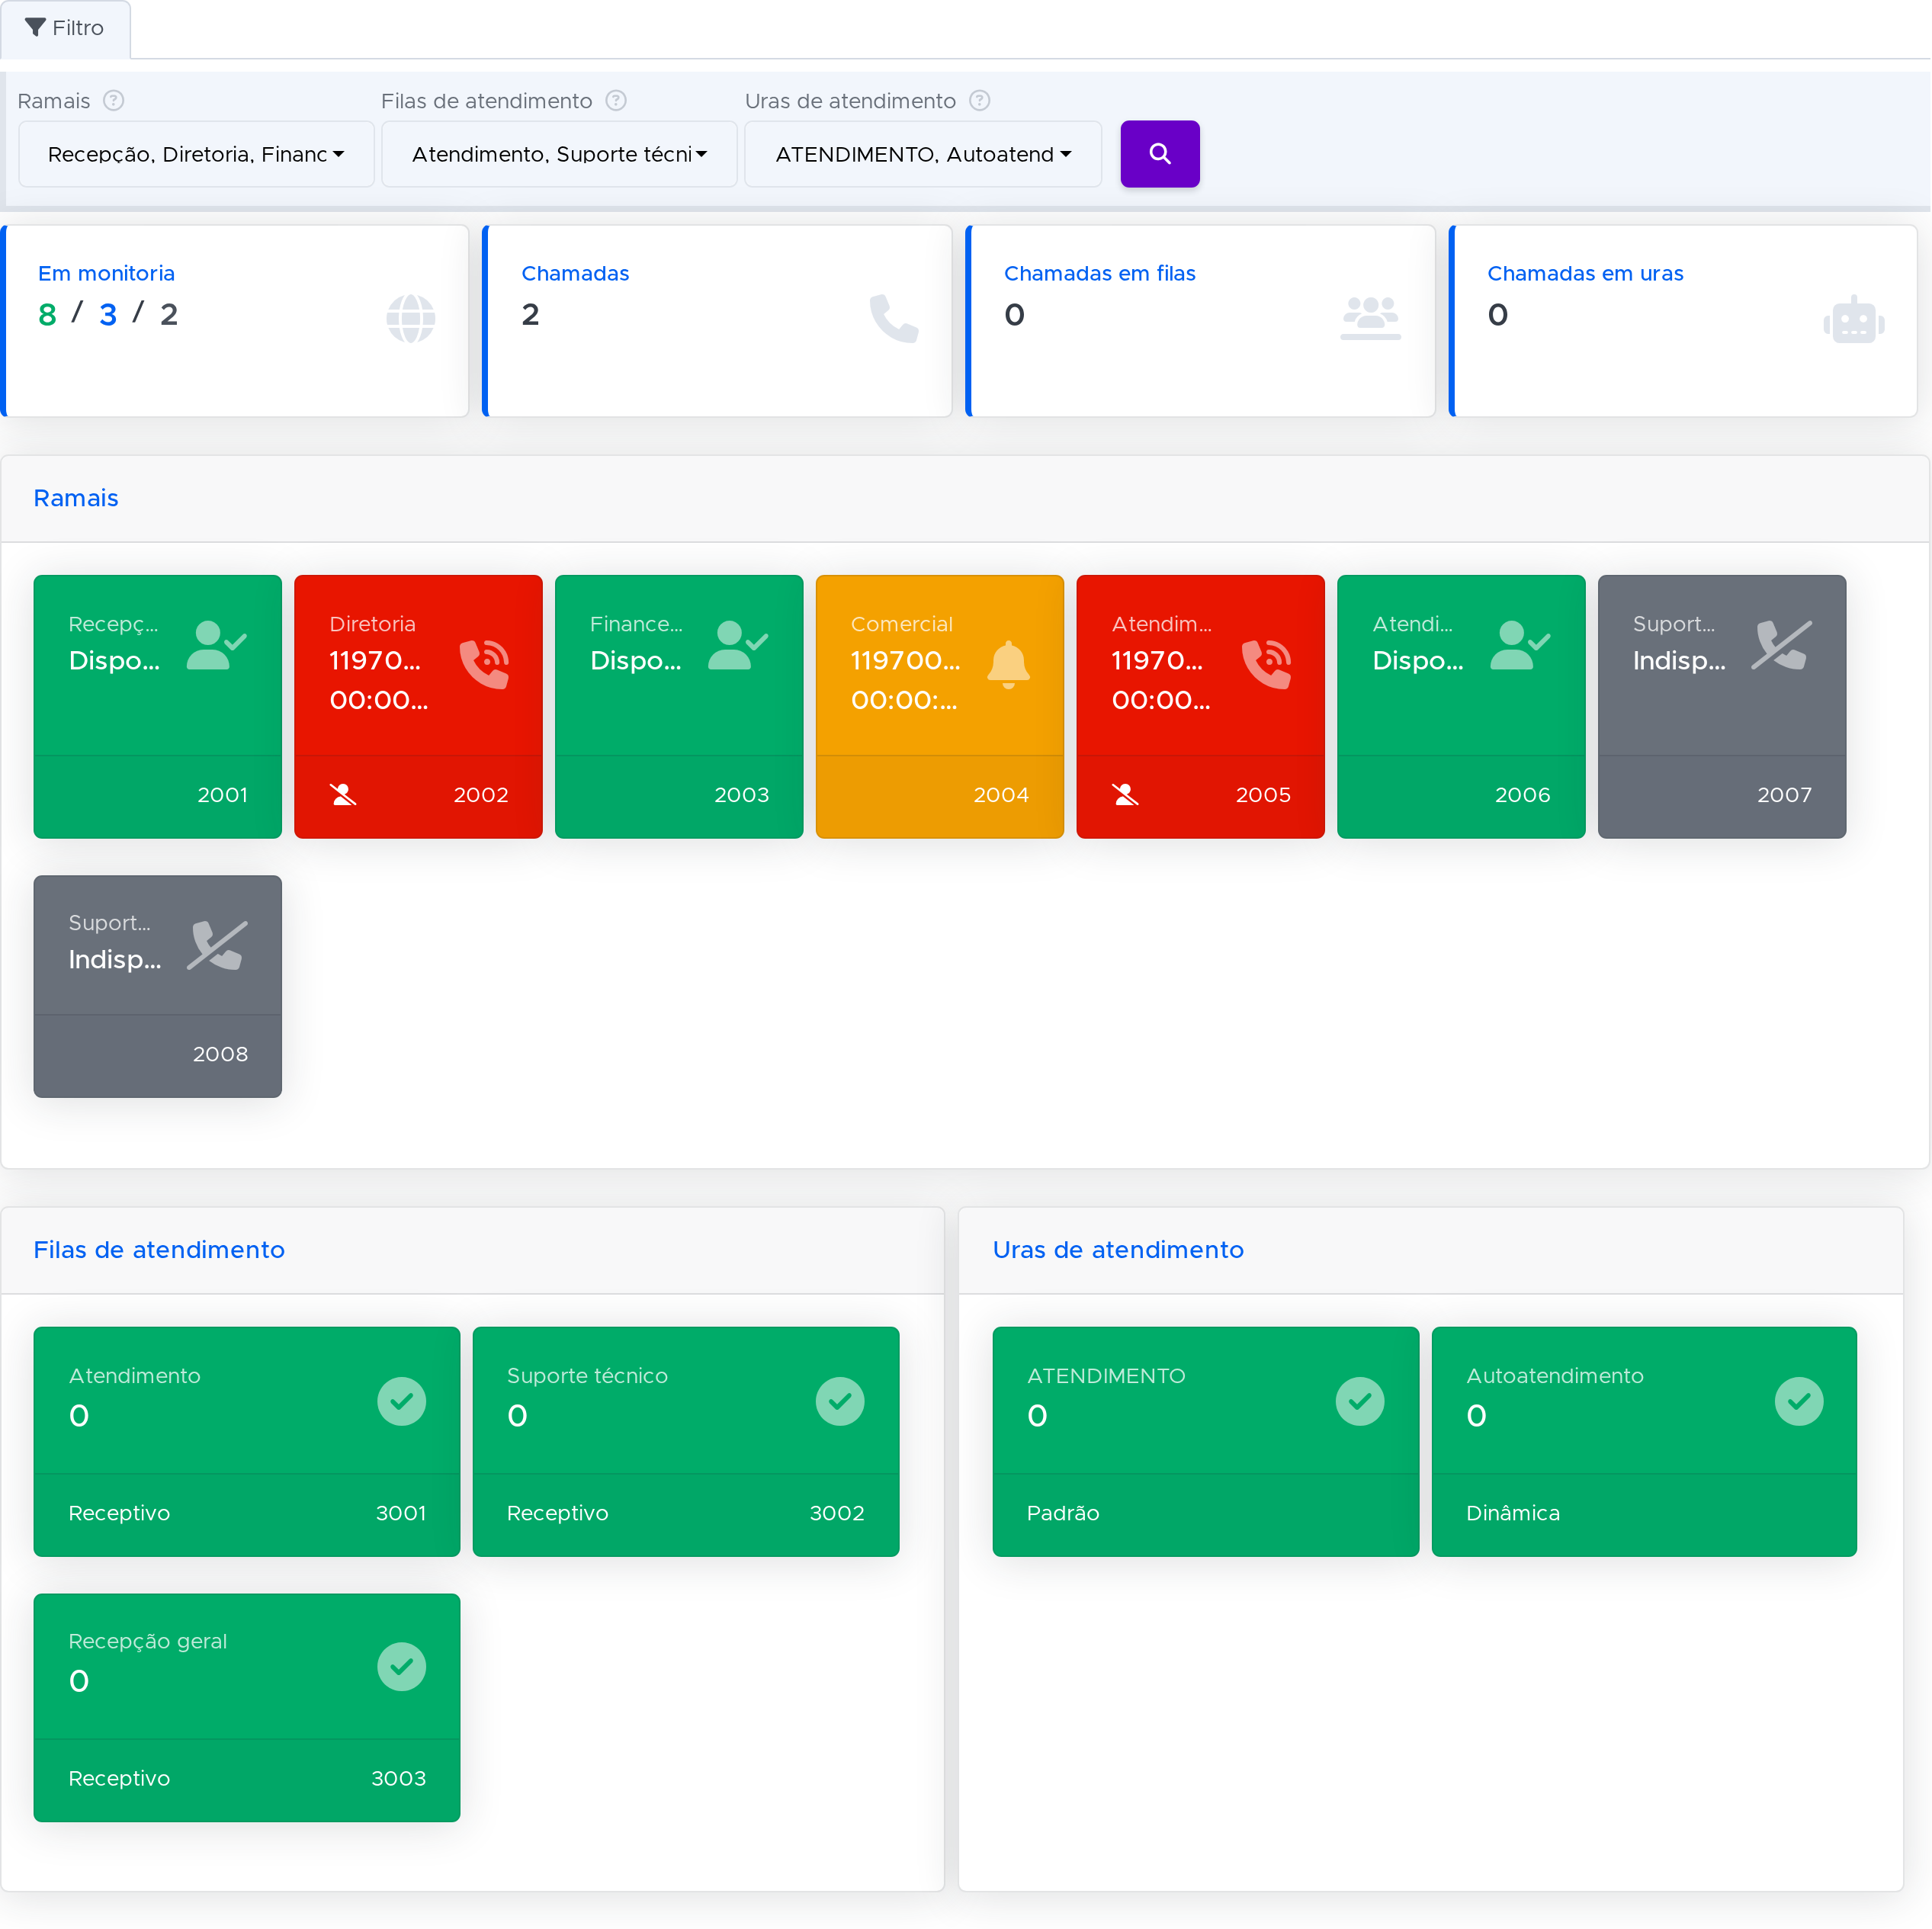The image size is (1932, 1929).
Task: Click the Filas de atendimento section heading
Action: pos(159,1249)
